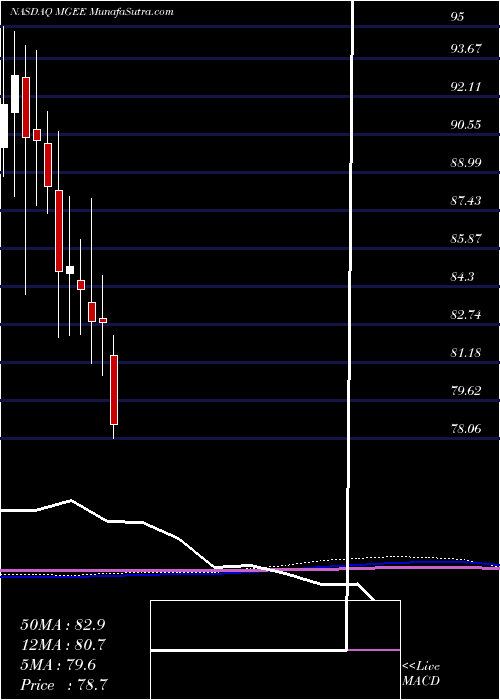The image size is (500, 700).
Task: Click the 84.3 price axis label
Action: coord(462,276)
